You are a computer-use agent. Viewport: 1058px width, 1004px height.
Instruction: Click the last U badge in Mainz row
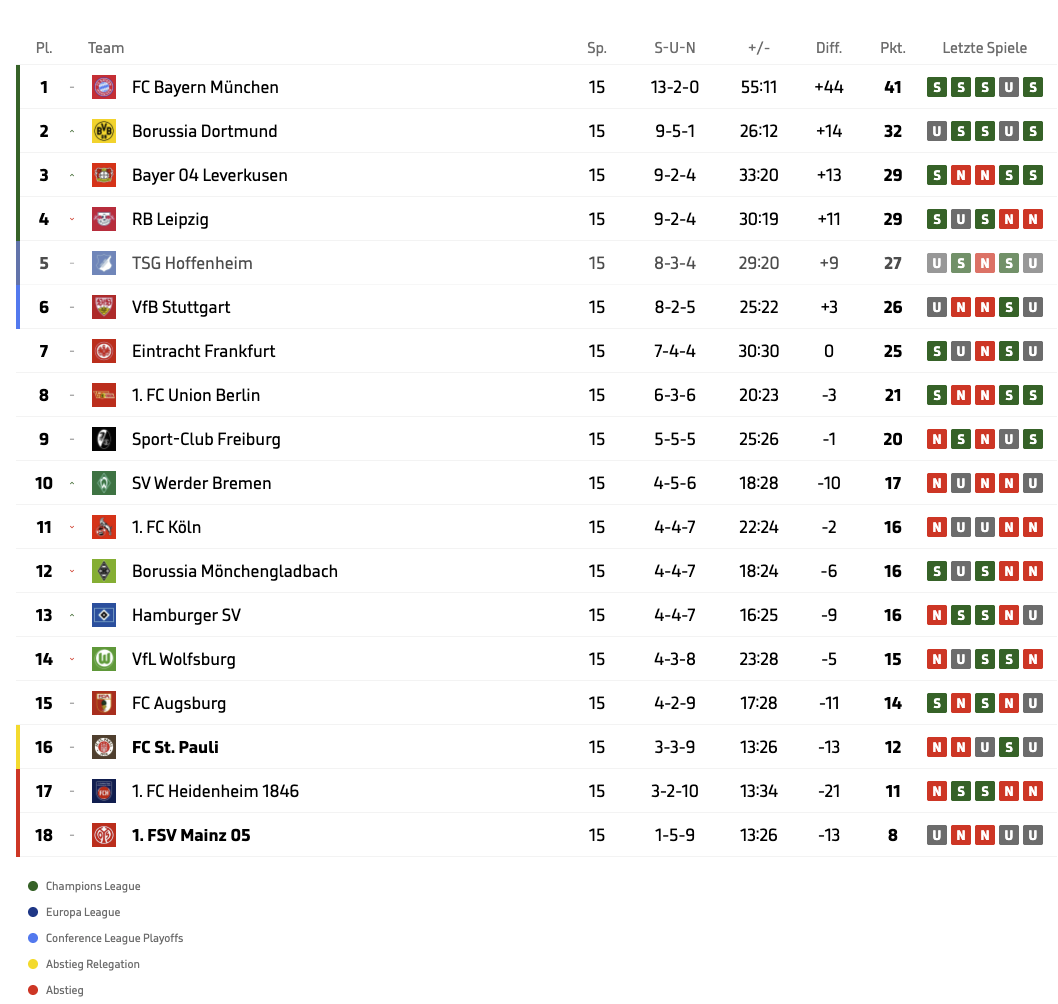[1033, 835]
